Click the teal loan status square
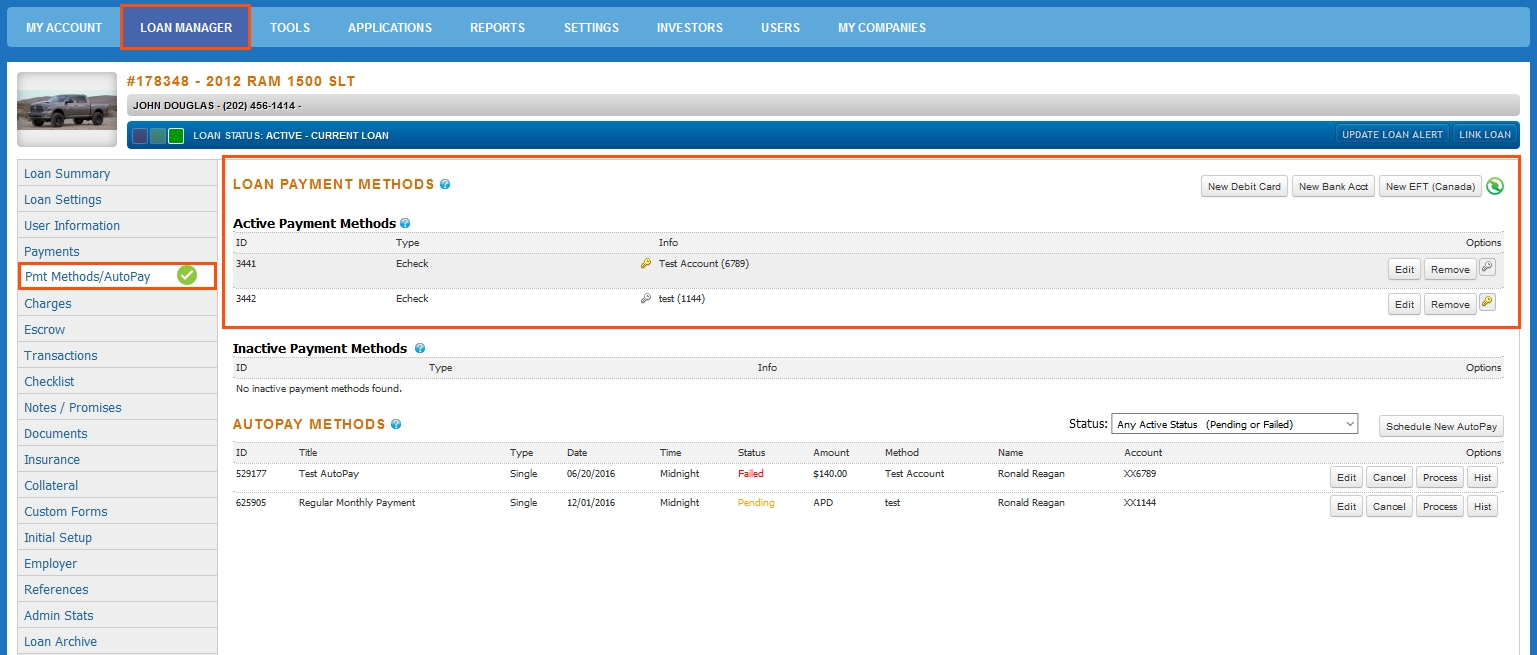This screenshot has height=655, width=1537. click(x=158, y=136)
